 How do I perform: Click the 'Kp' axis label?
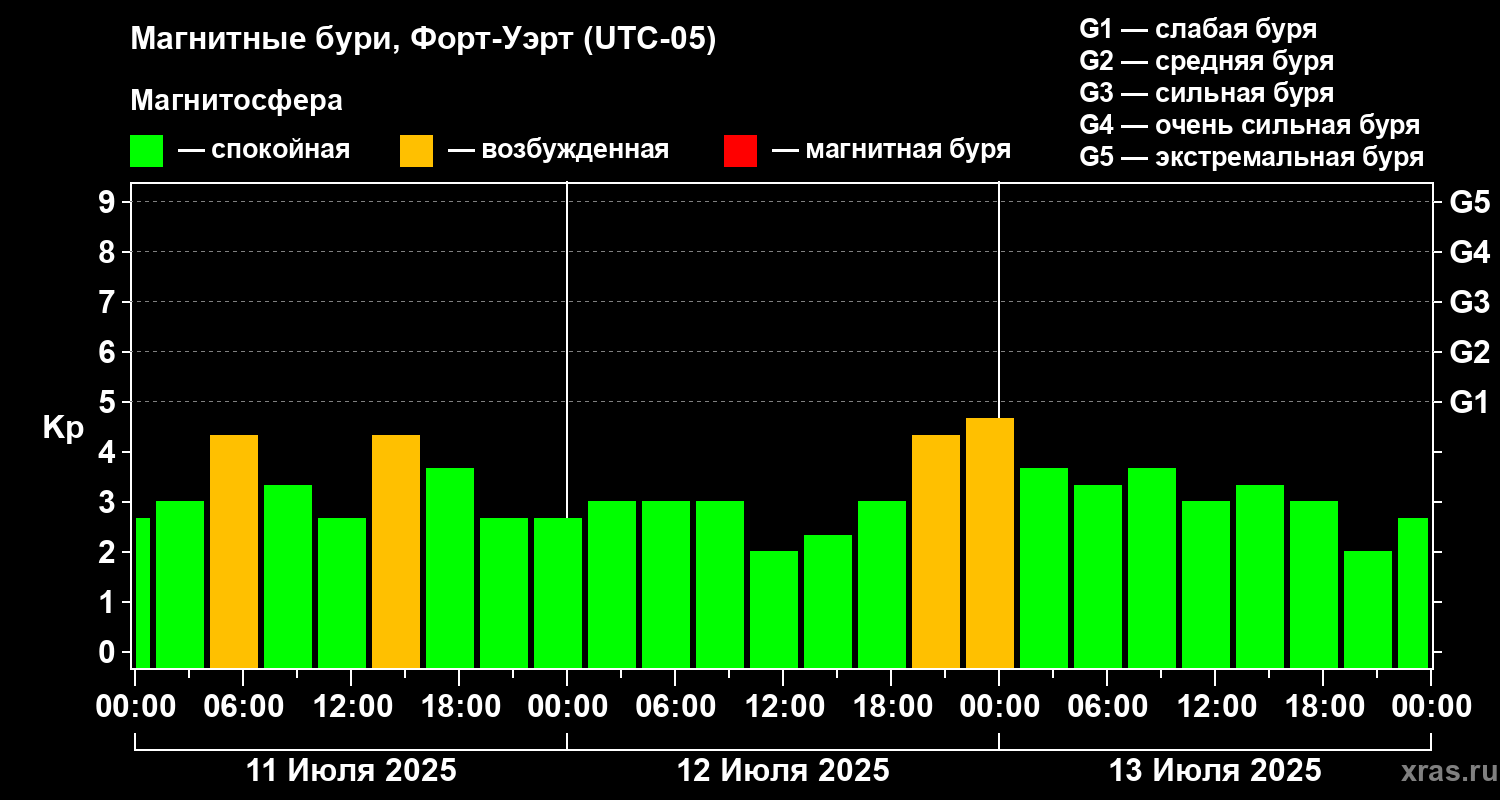(63, 427)
